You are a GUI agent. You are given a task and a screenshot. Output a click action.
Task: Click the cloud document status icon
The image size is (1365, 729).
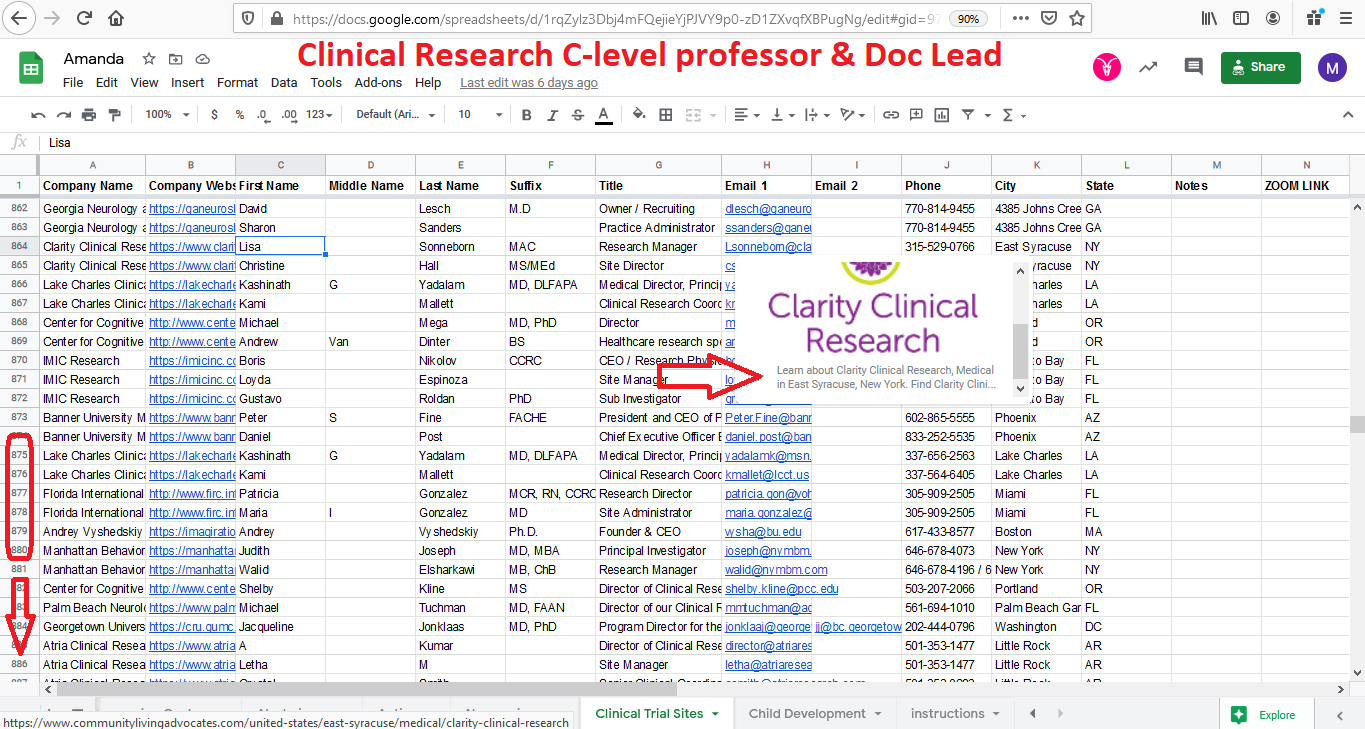click(203, 59)
